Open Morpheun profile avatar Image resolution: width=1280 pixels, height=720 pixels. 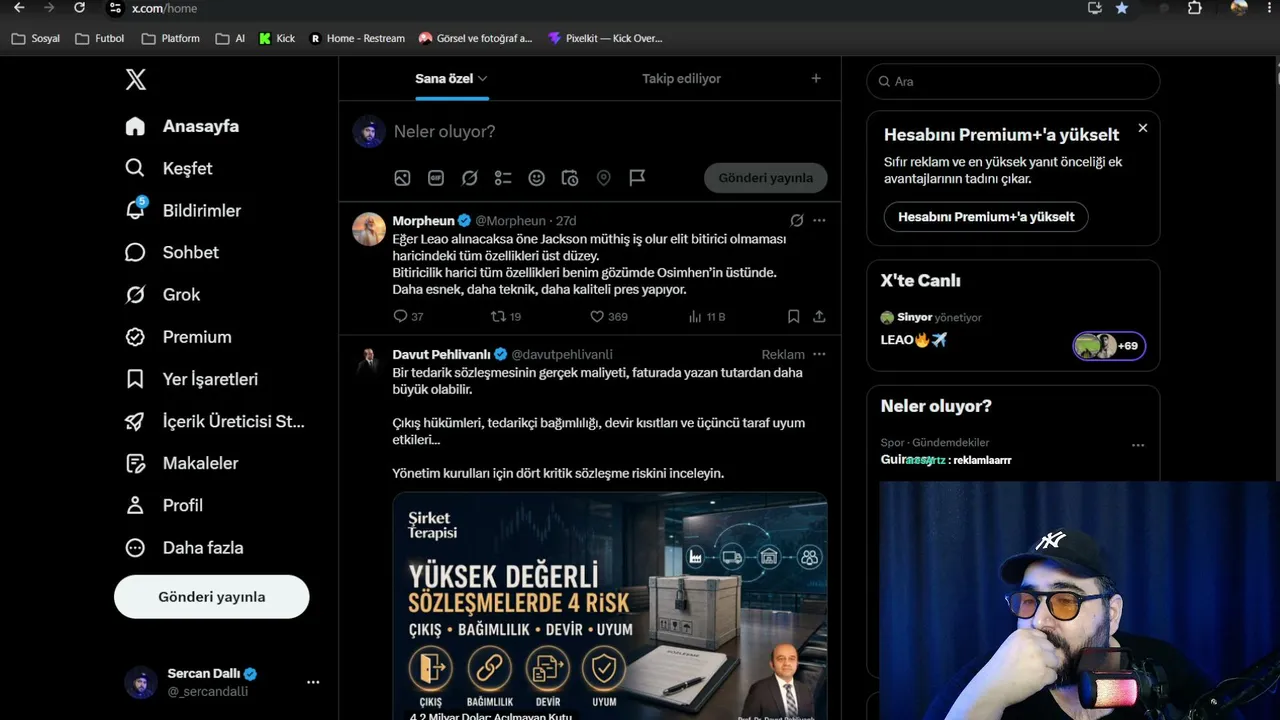[x=369, y=229]
